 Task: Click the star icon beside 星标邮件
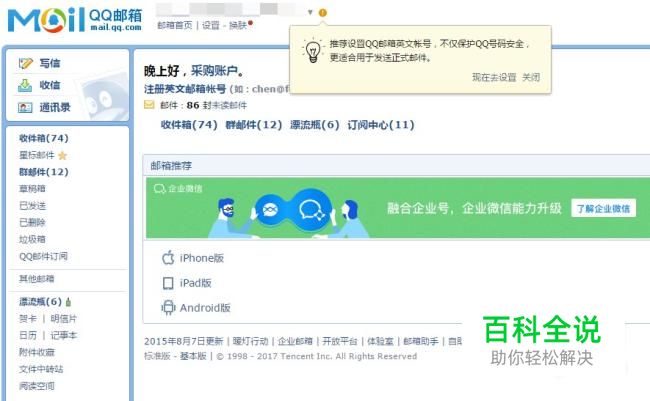(63, 156)
